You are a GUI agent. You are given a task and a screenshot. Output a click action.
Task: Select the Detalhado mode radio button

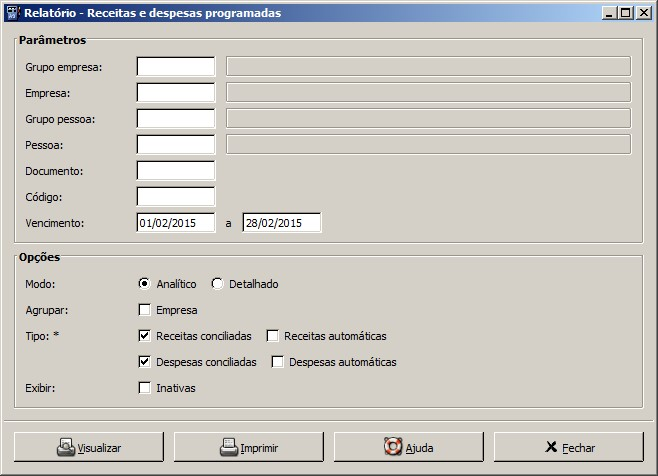click(217, 284)
